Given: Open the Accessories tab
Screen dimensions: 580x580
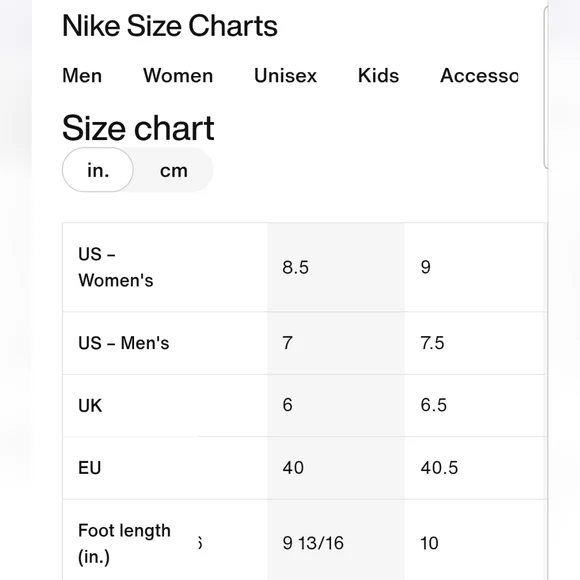Looking at the screenshot, I should click(x=479, y=76).
